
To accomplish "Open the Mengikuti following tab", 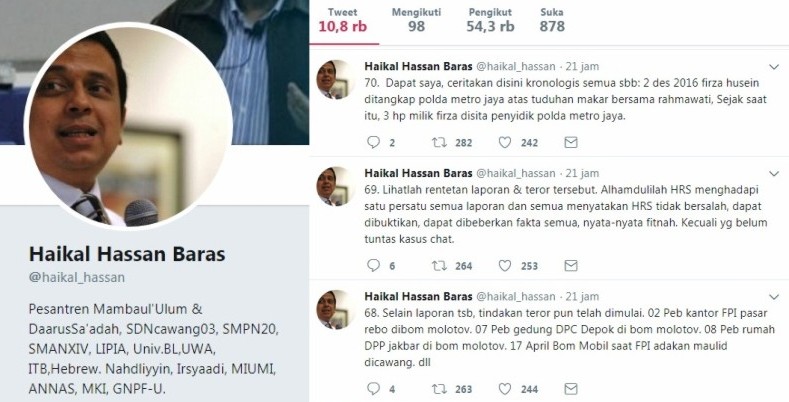I will click(416, 21).
